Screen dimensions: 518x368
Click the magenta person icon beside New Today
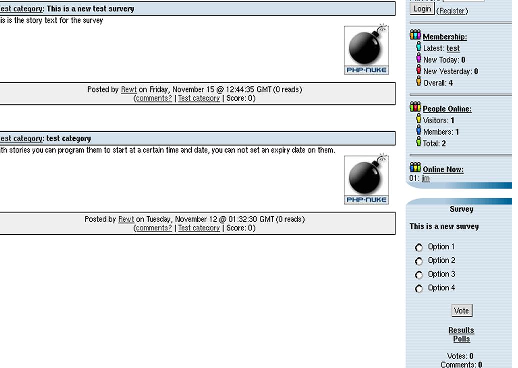coord(419,58)
